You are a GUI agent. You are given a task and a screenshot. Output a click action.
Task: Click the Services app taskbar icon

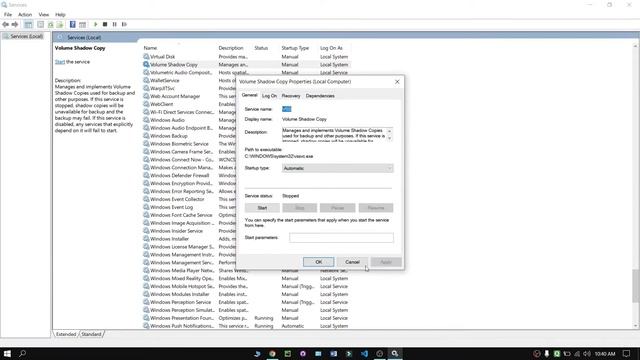(395, 353)
